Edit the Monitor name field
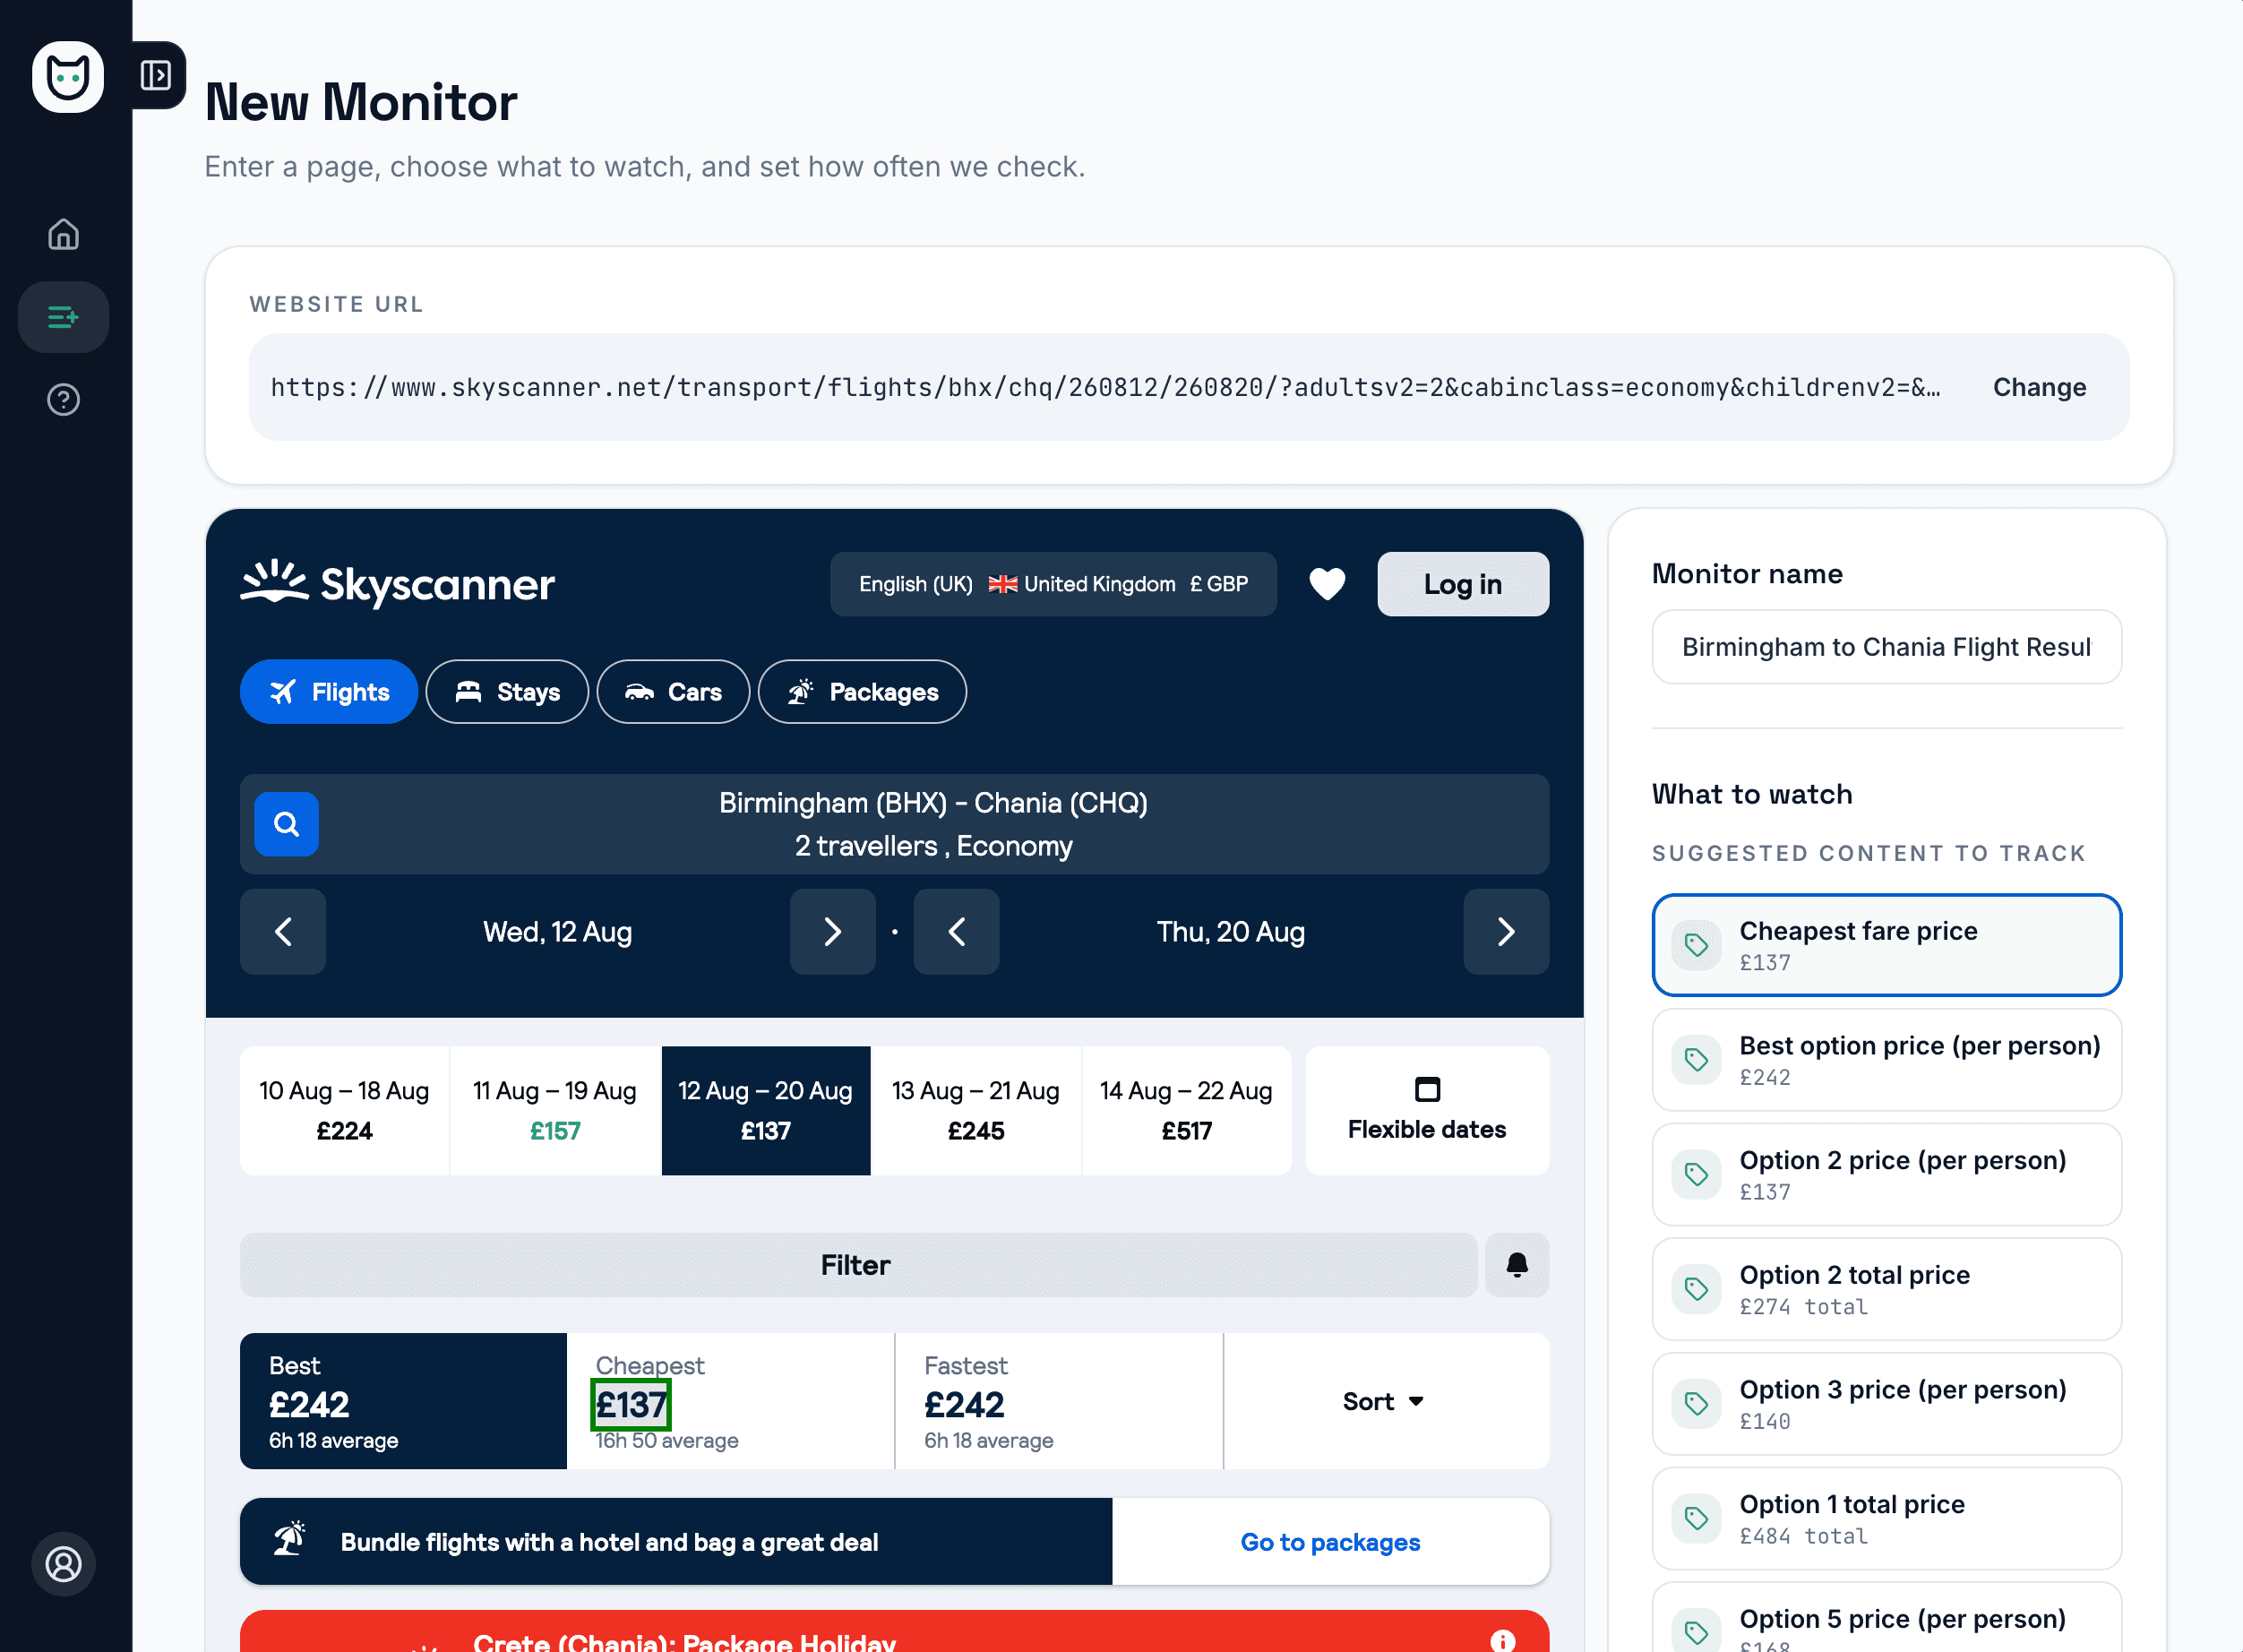This screenshot has width=2243, height=1652. tap(1887, 647)
